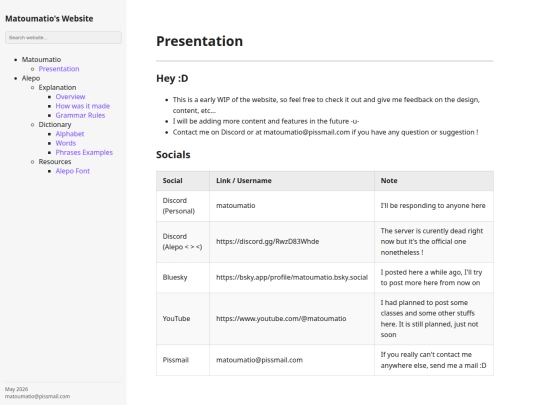Select the Explanation sidebar group label
Image resolution: width=540 pixels, height=405 pixels.
pyautogui.click(x=58, y=87)
